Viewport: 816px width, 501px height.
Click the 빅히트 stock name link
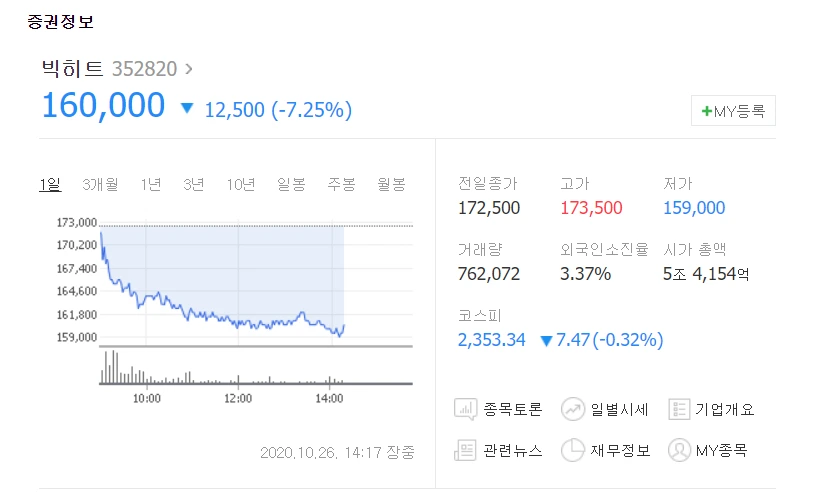[73, 69]
